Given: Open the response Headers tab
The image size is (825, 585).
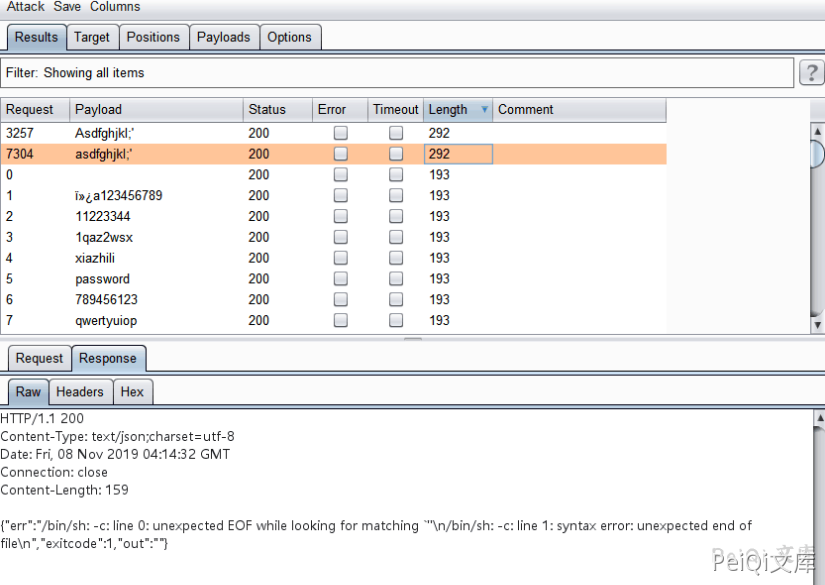Looking at the screenshot, I should (79, 392).
